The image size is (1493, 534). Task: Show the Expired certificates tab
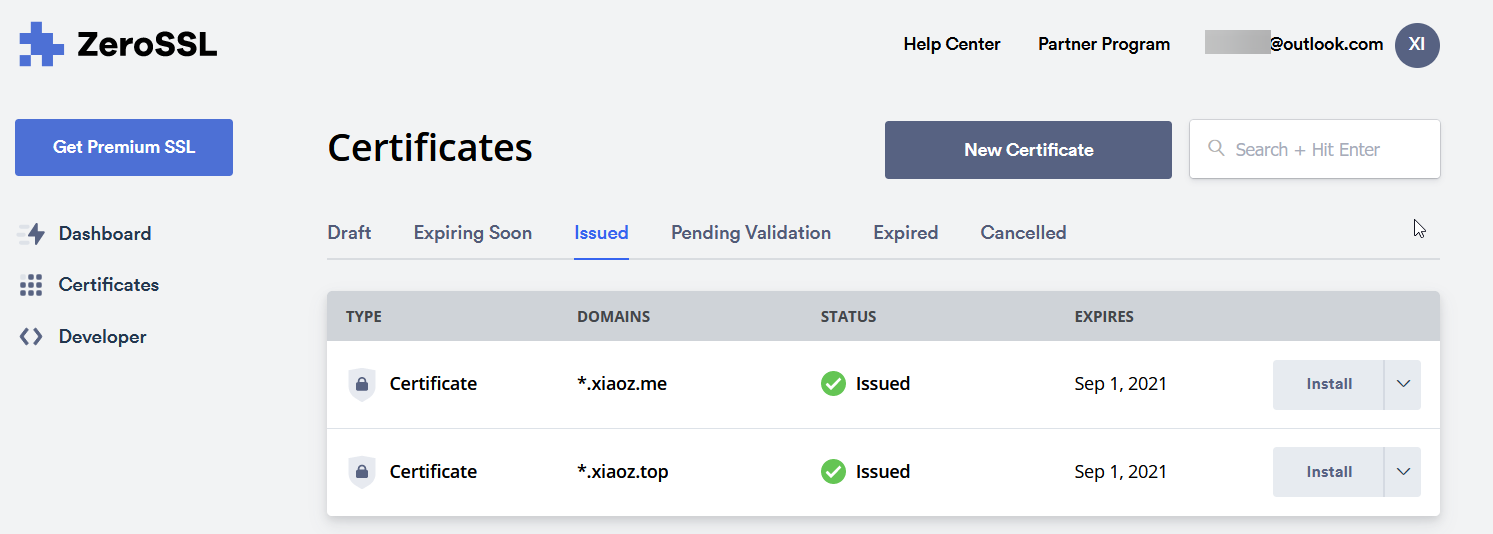[905, 233]
